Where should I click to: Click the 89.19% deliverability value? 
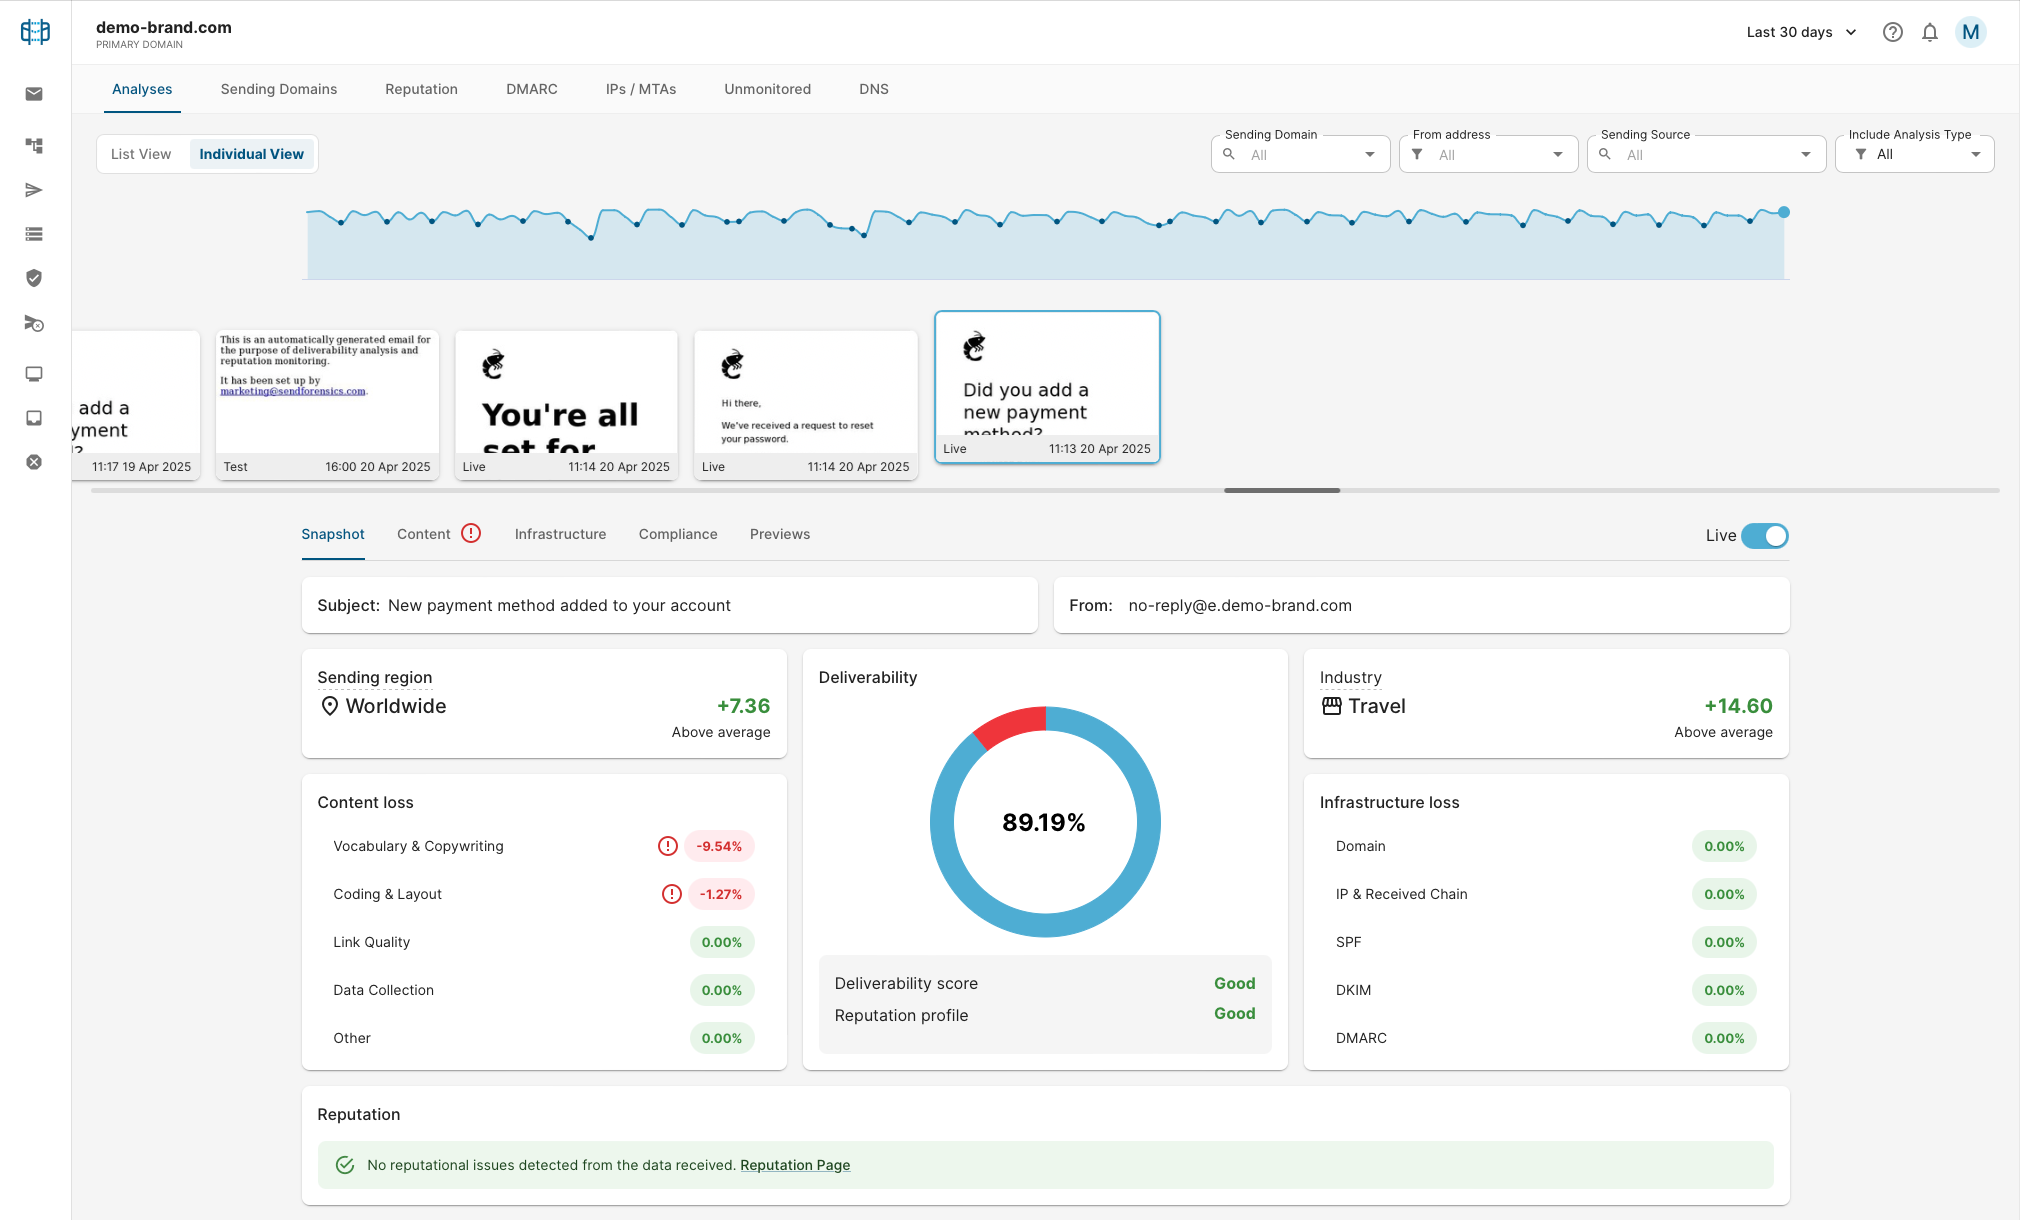coord(1044,822)
